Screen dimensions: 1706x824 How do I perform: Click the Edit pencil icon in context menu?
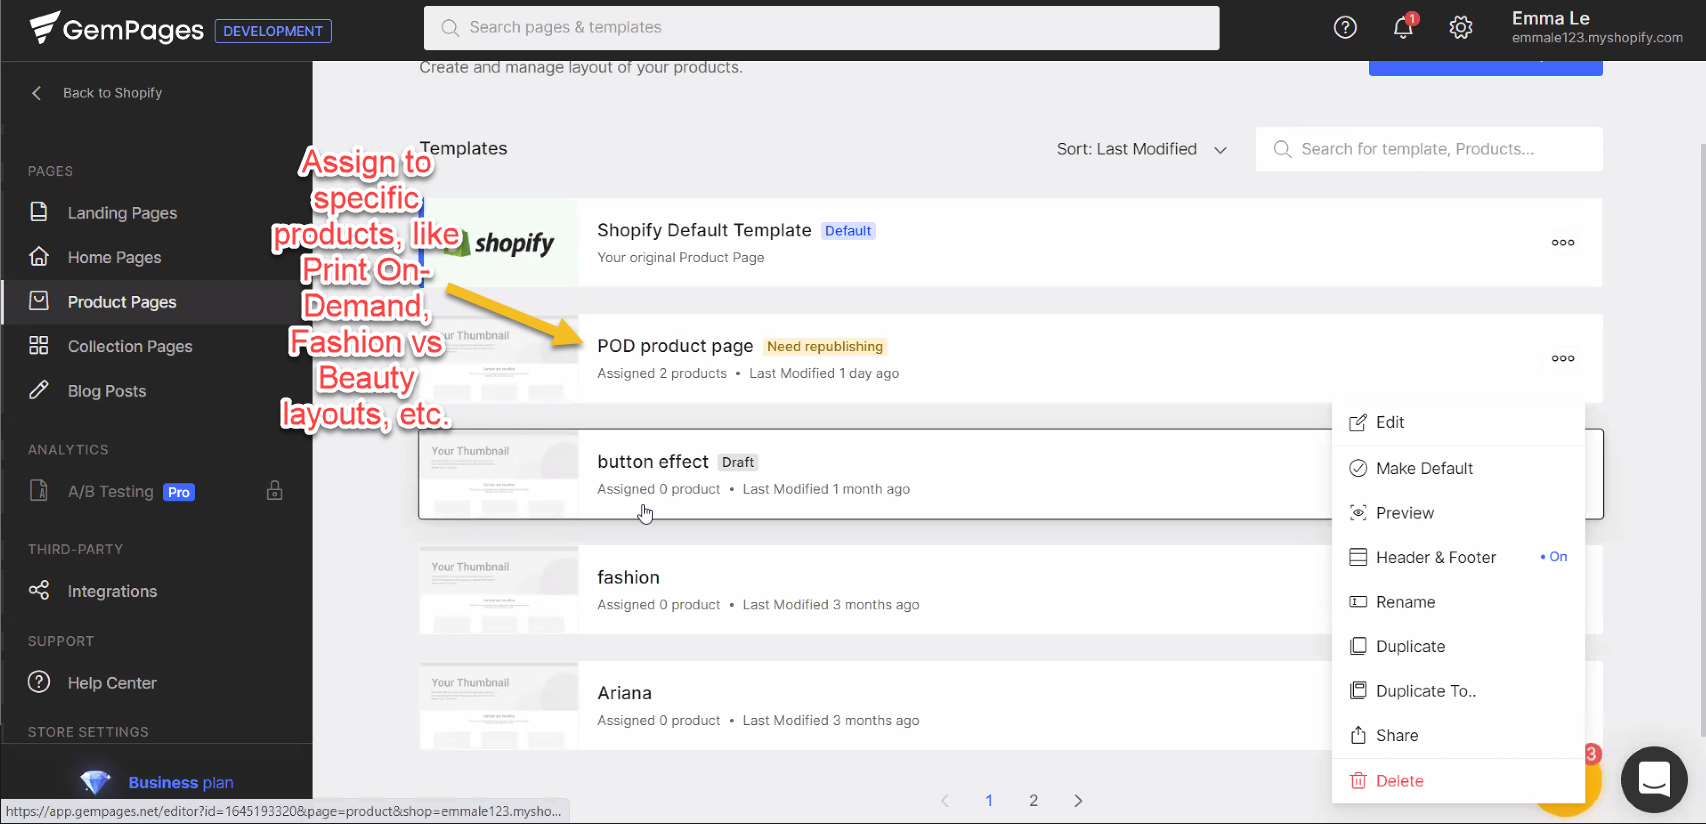point(1358,423)
